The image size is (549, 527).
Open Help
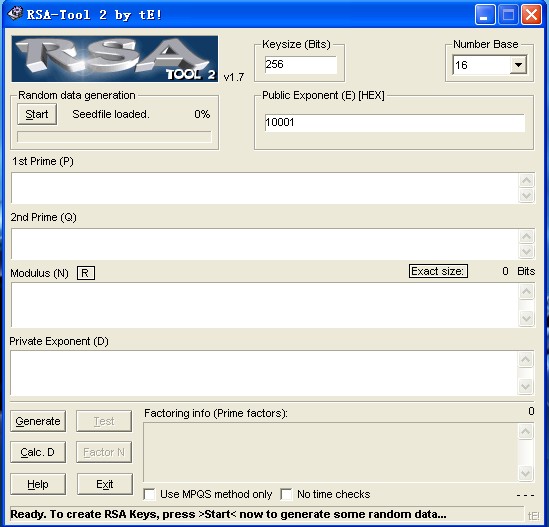(38, 484)
